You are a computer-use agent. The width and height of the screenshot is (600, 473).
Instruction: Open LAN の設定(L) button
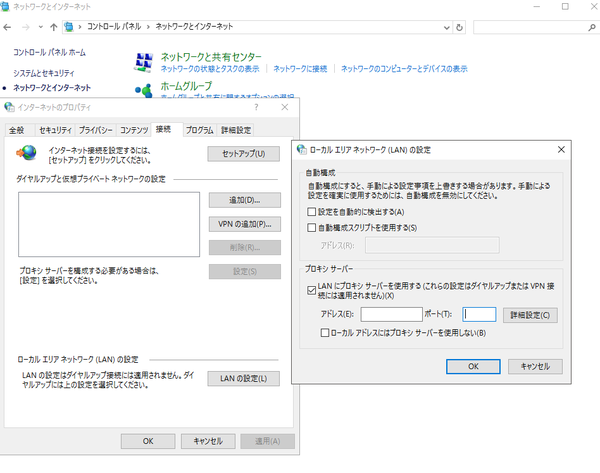point(243,378)
